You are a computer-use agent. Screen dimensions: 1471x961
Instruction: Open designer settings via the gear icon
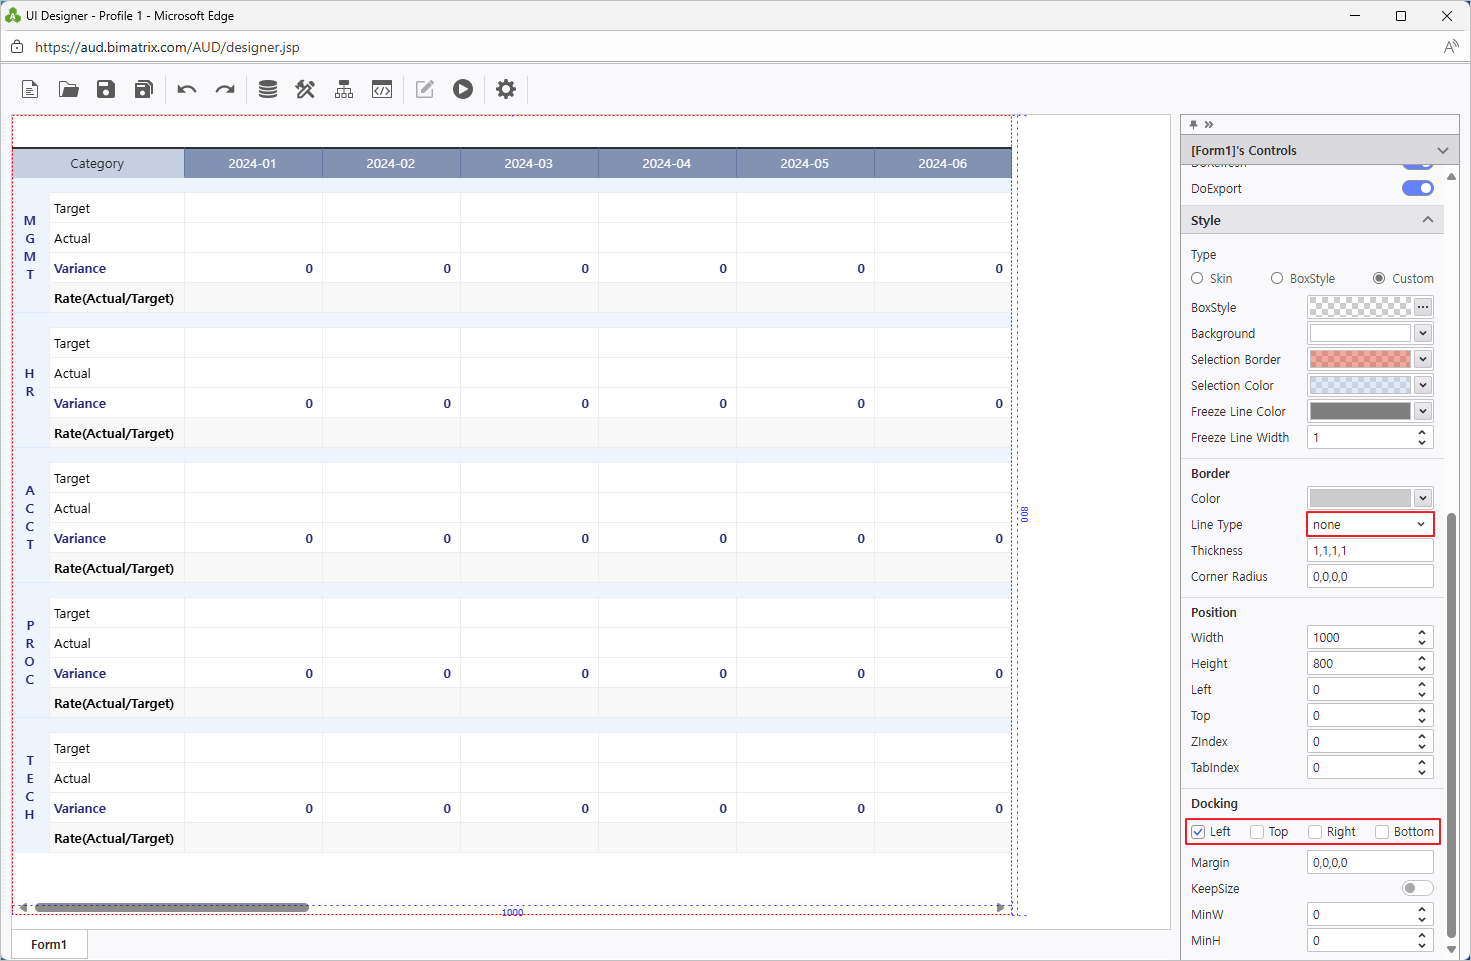(x=506, y=89)
